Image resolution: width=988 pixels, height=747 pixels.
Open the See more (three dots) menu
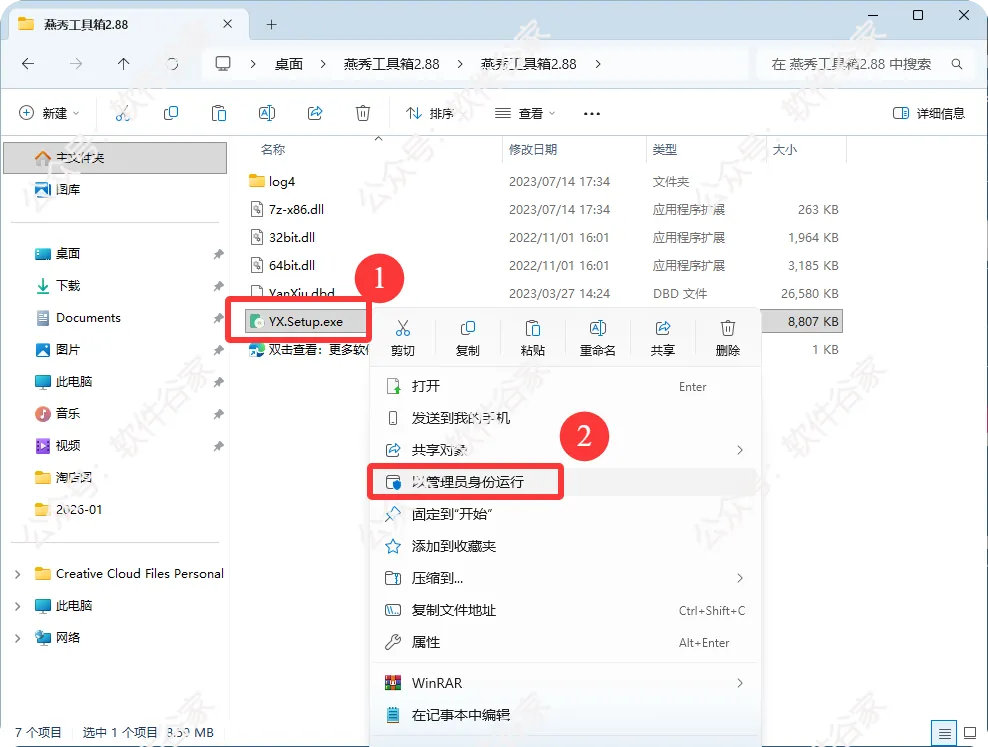(592, 113)
